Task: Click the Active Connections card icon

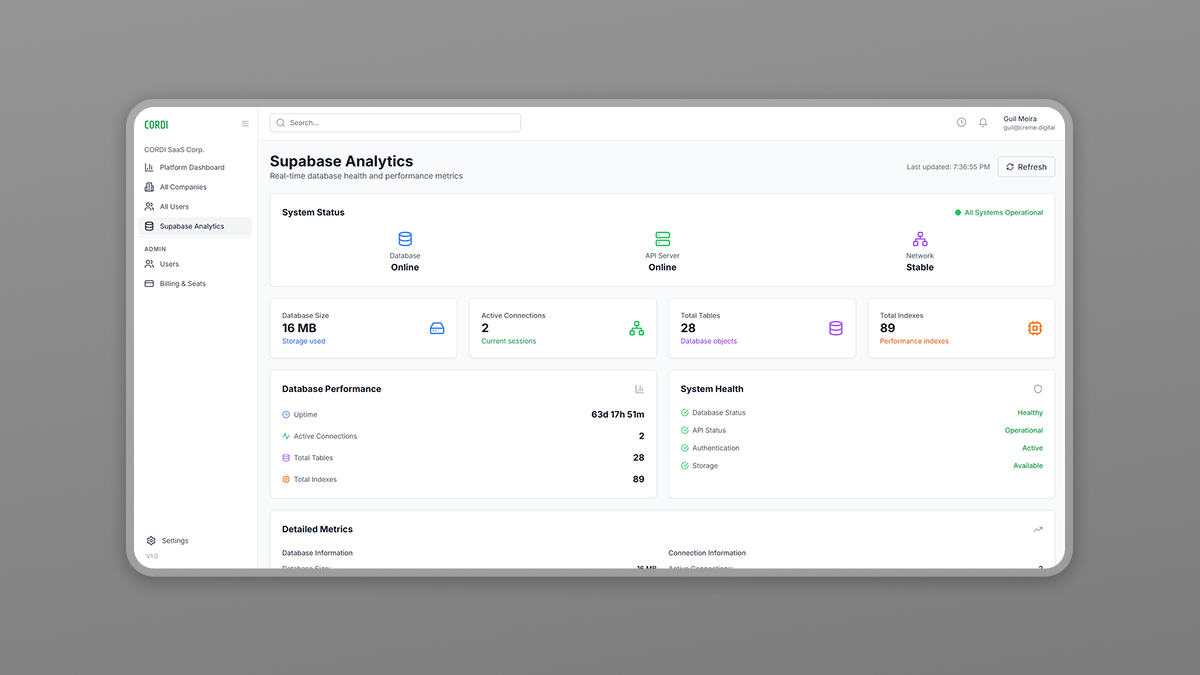Action: point(636,328)
